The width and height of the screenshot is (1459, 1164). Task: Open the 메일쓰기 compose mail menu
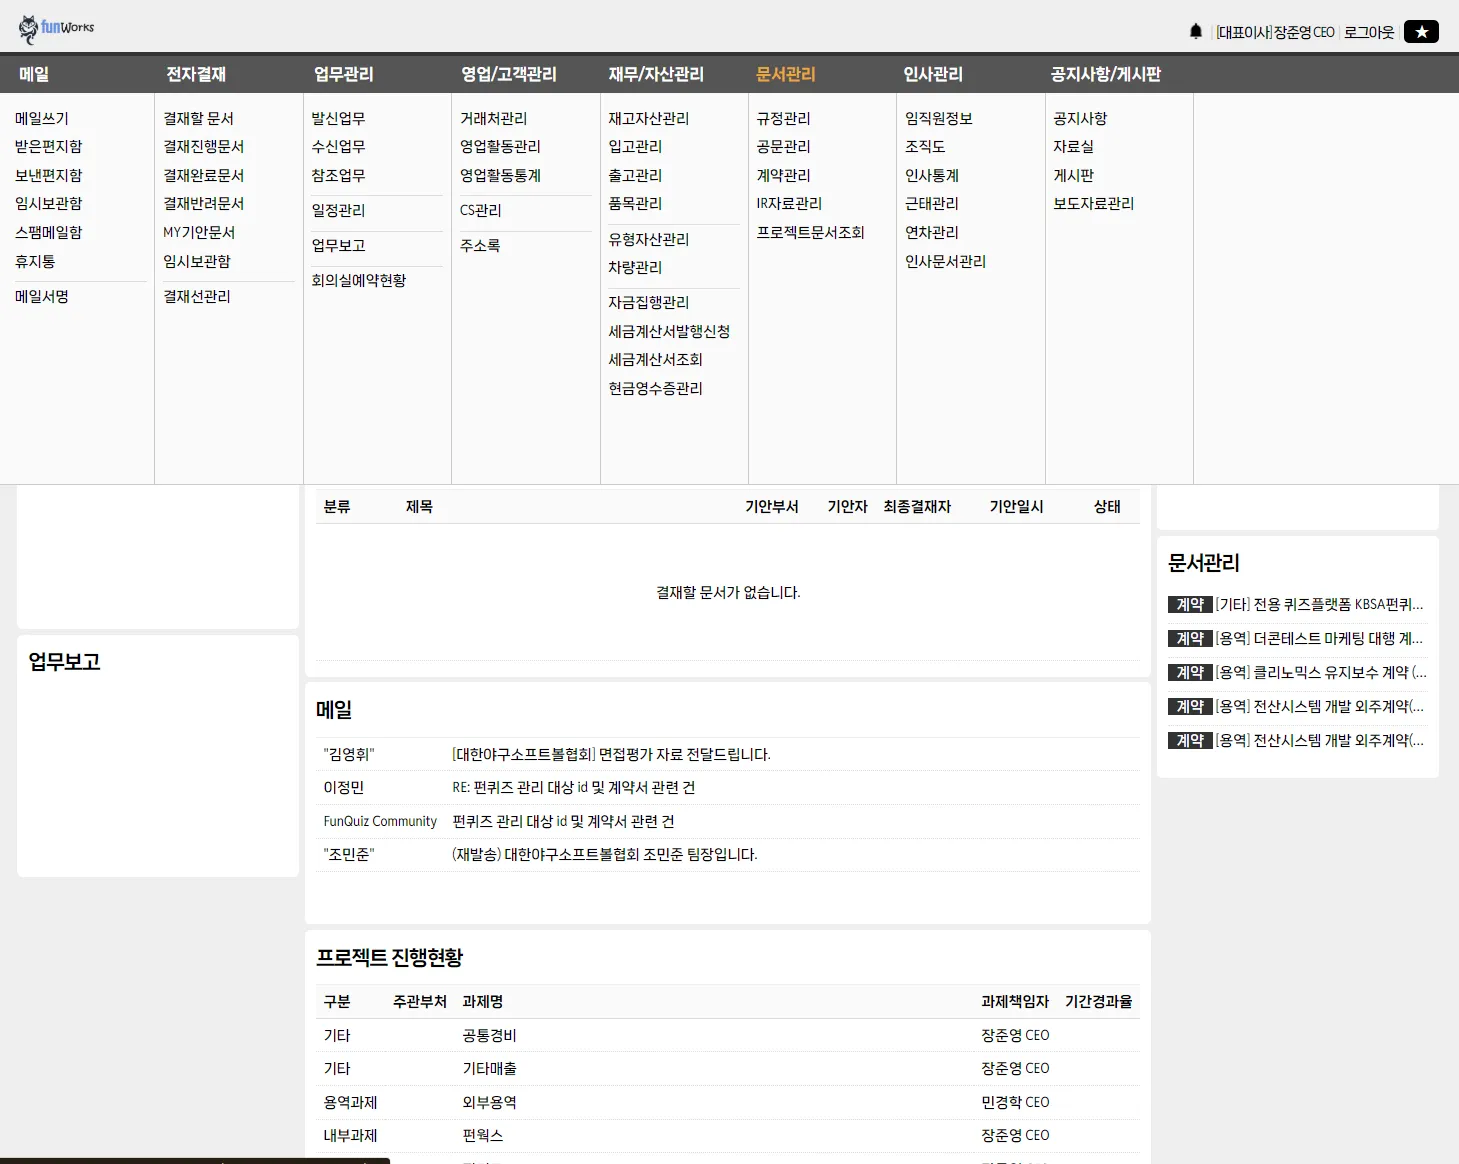(41, 117)
